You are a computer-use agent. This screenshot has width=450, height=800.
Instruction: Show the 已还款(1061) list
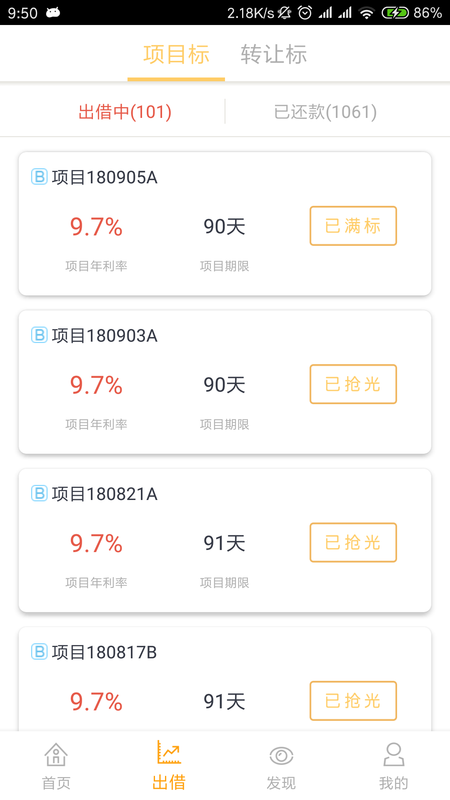pos(326,112)
